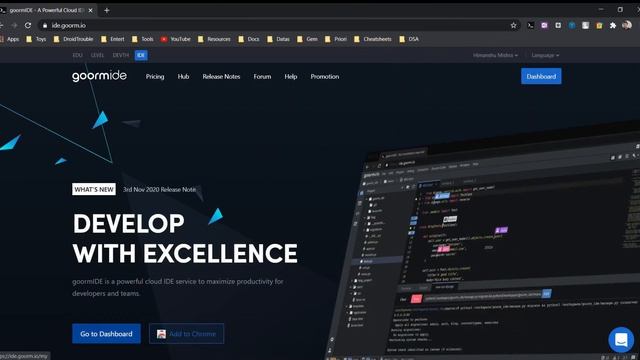Open the Toys bookmark folder
Image resolution: width=640 pixels, height=360 pixels.
pyautogui.click(x=36, y=39)
